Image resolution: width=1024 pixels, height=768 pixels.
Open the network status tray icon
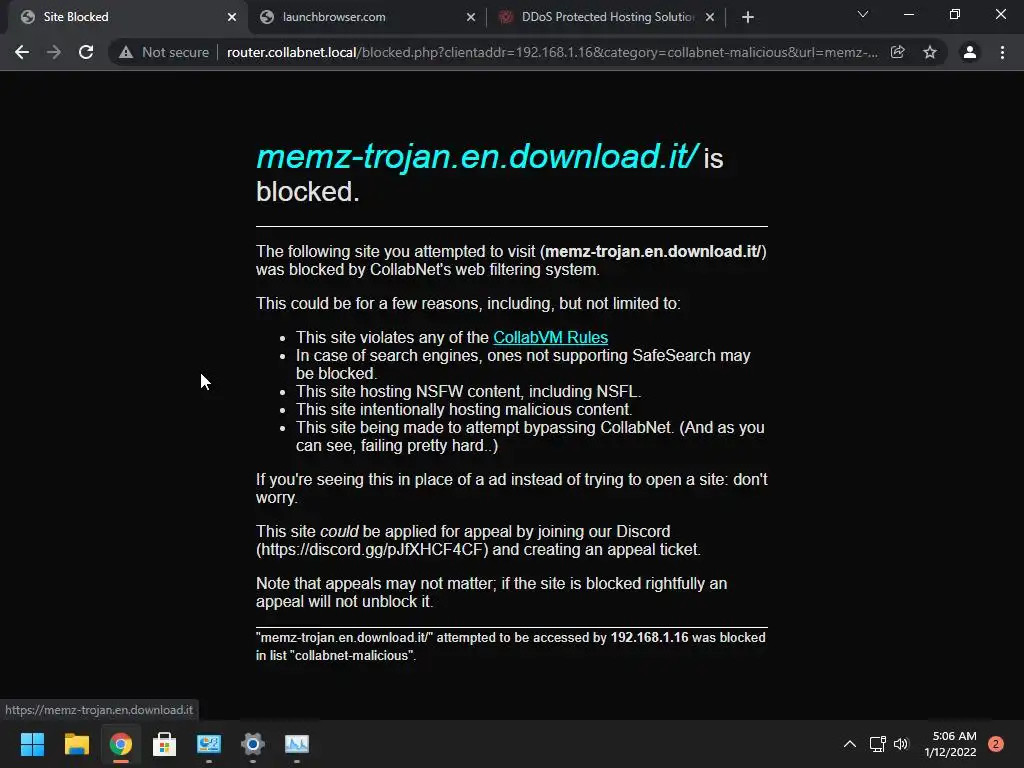point(877,744)
